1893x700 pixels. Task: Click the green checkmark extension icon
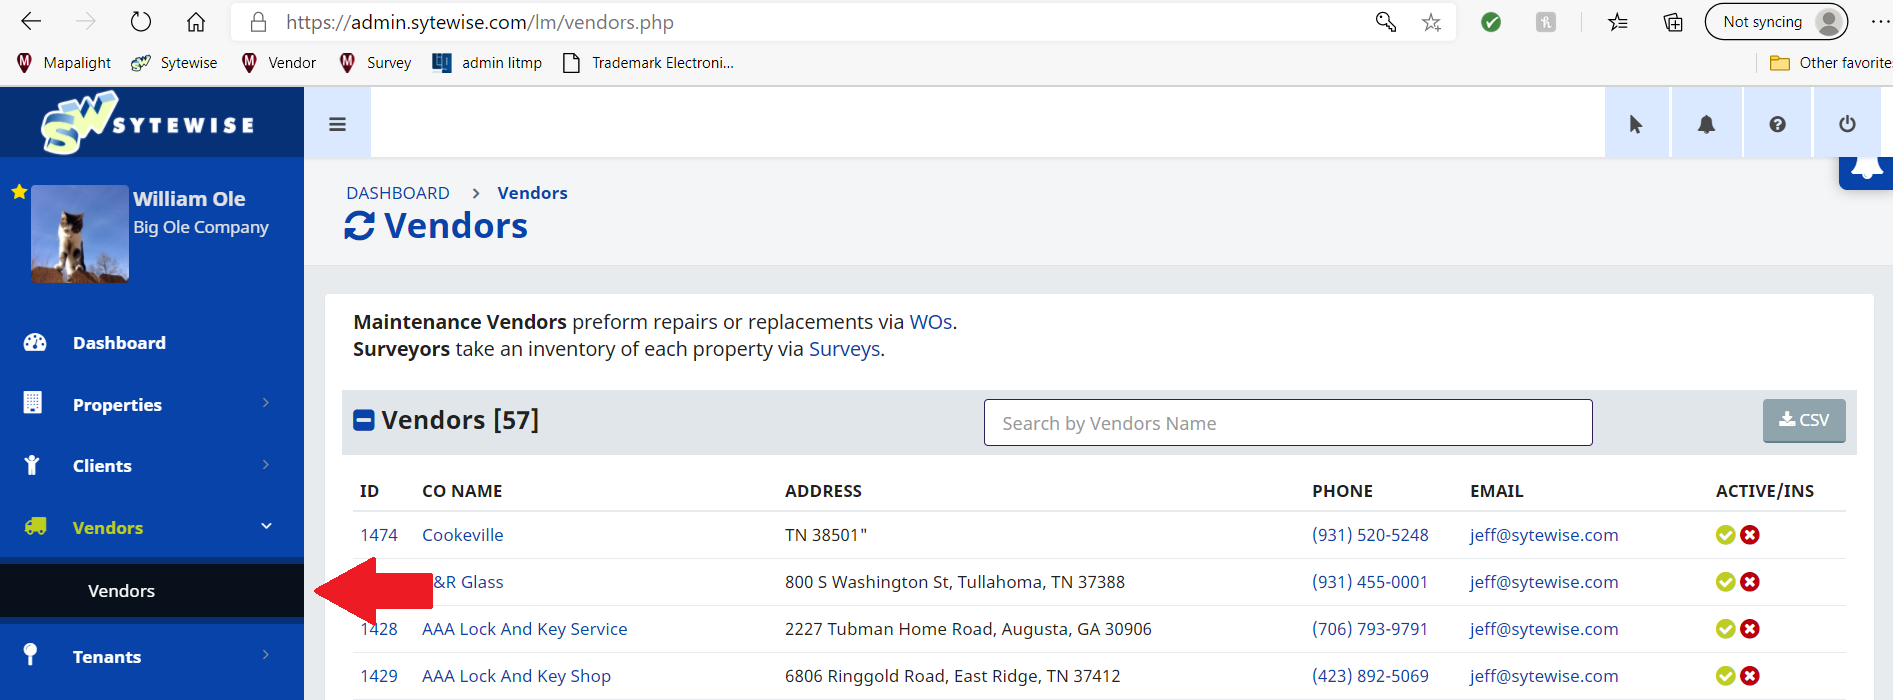tap(1490, 22)
